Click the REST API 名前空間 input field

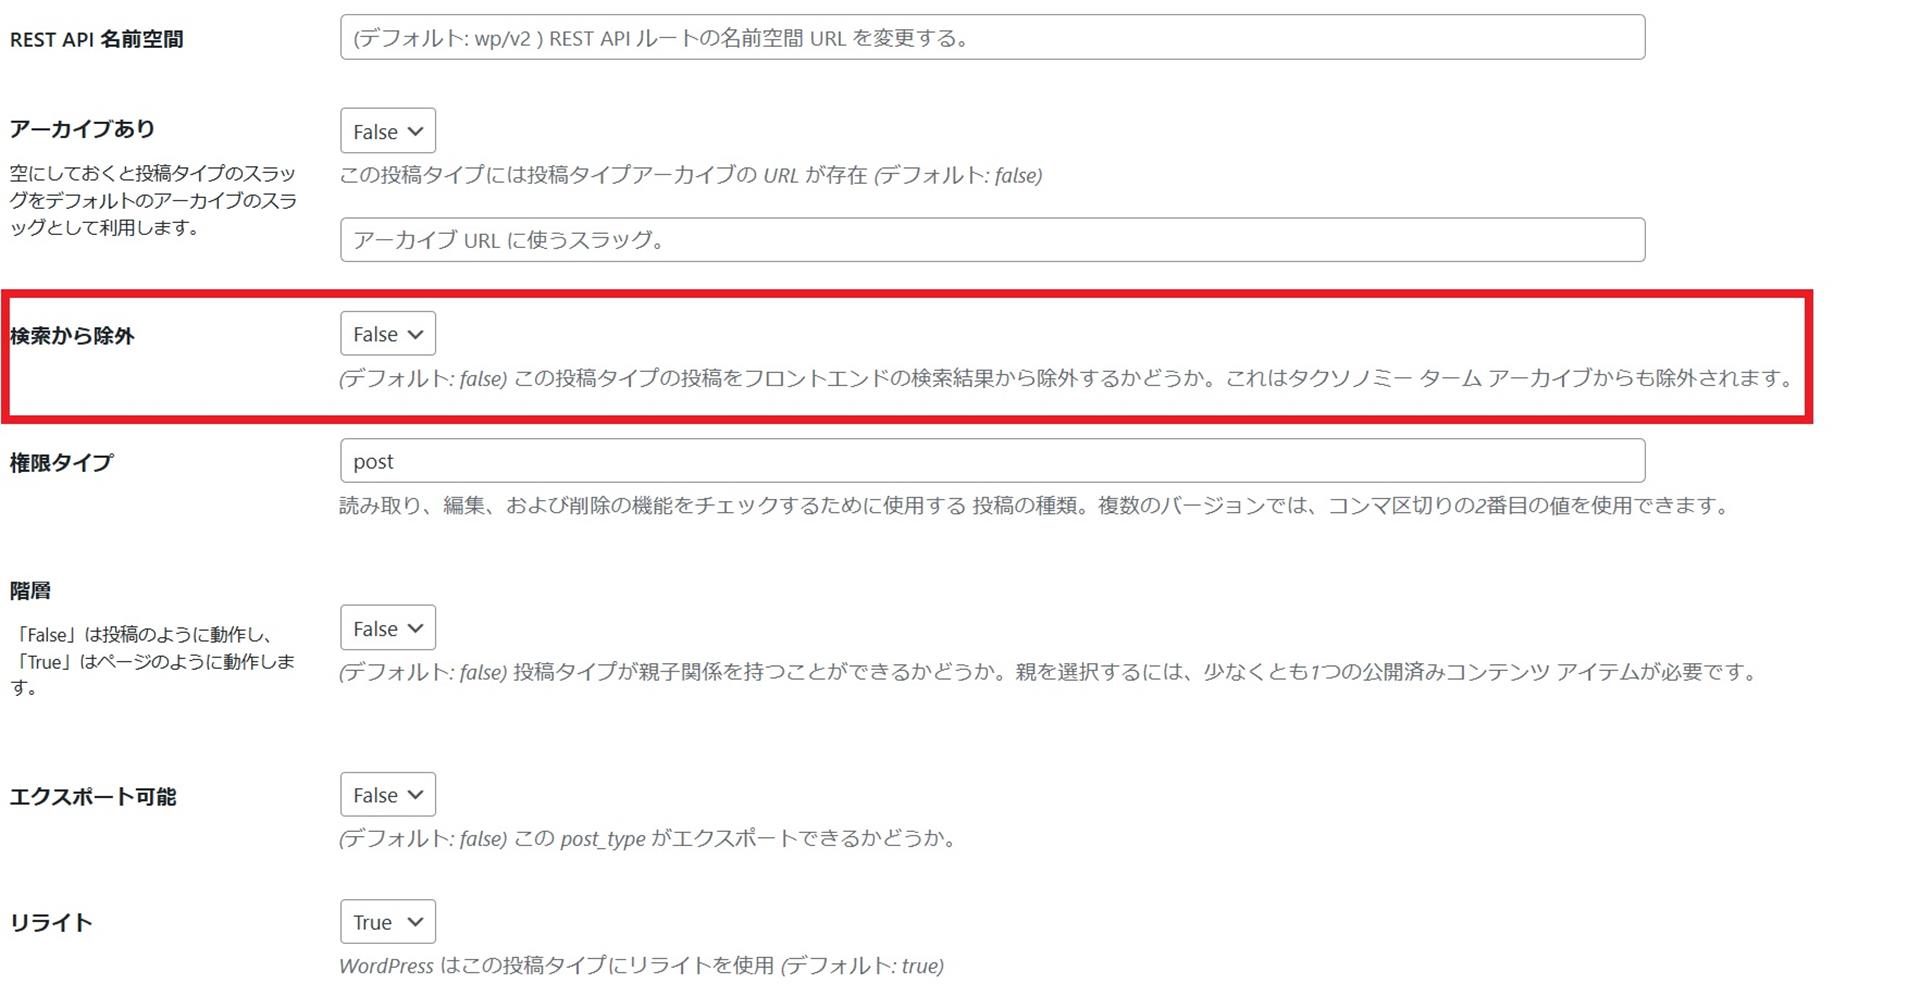[991, 38]
